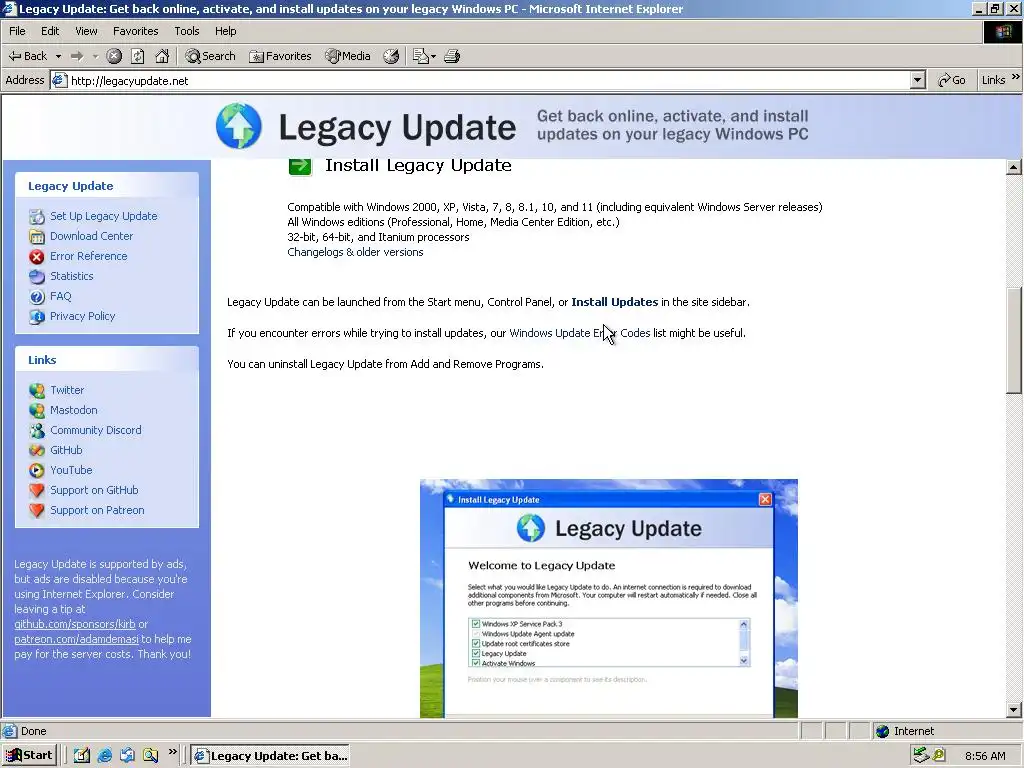Refresh the page with the Refresh icon

(x=138, y=56)
